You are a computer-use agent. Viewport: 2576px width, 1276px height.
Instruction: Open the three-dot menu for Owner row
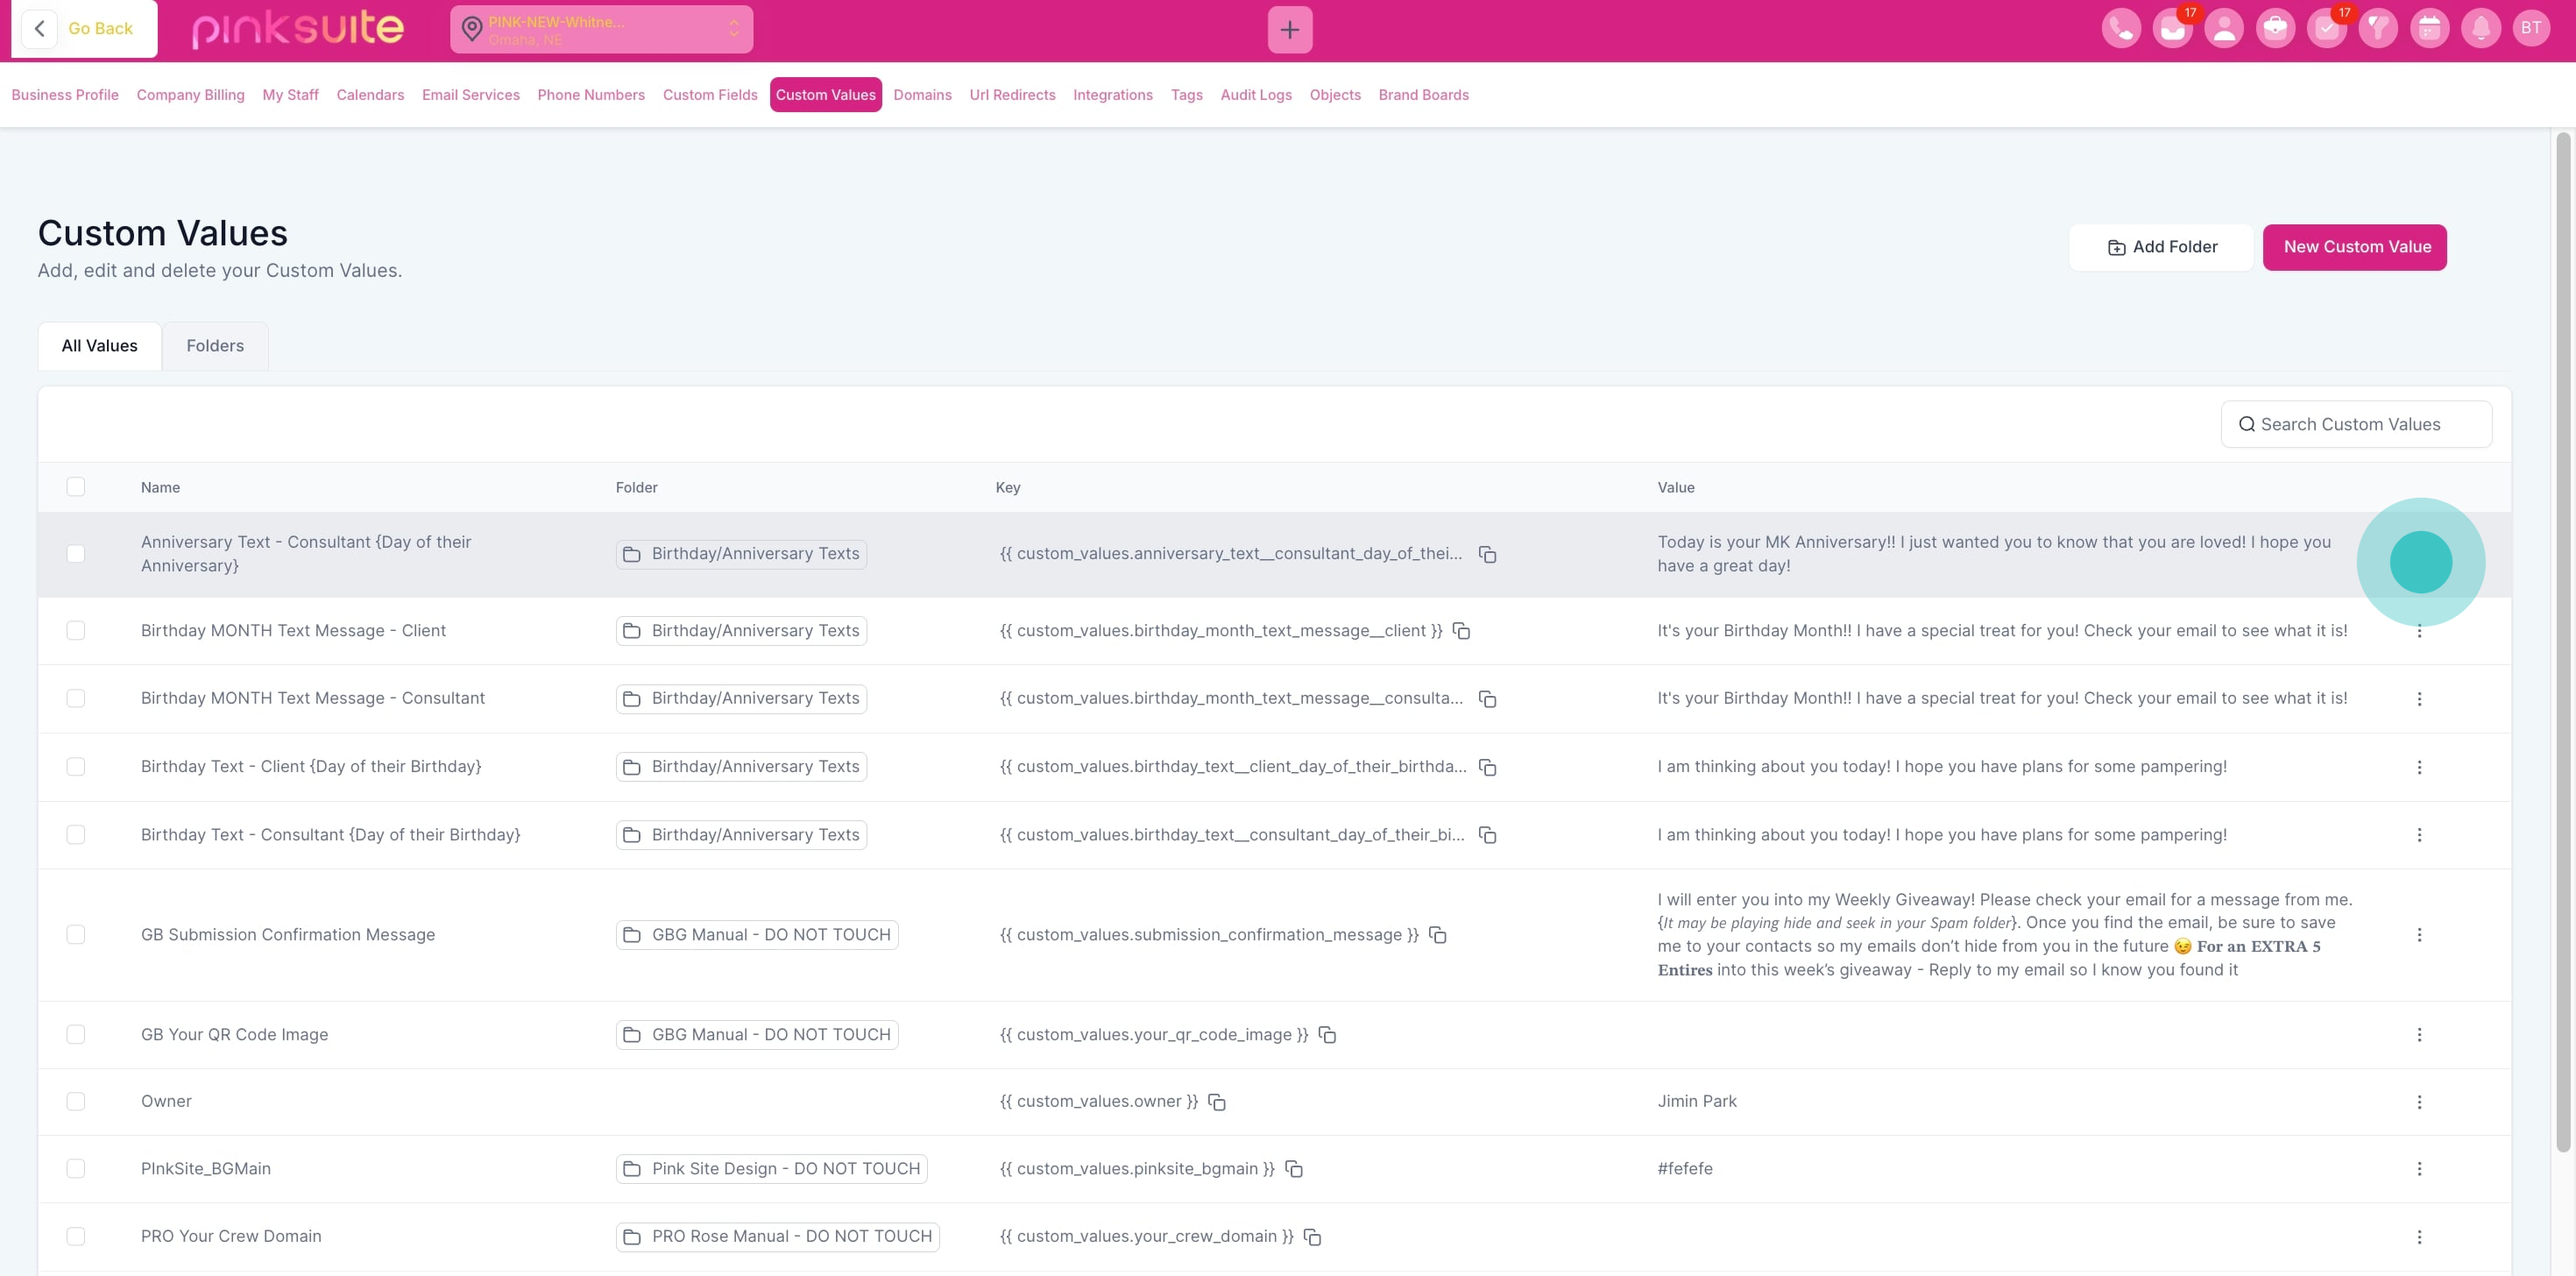coord(2419,1102)
